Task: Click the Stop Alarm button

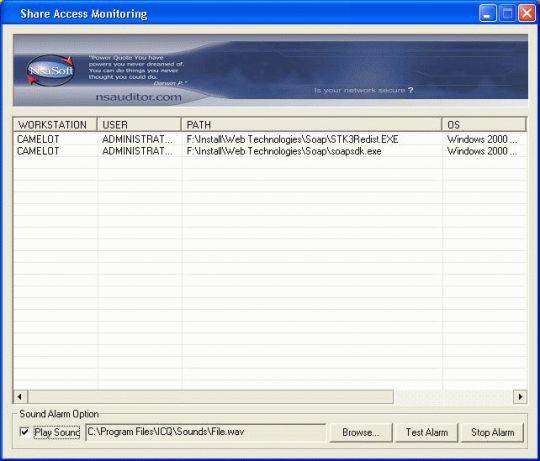Action: 492,432
